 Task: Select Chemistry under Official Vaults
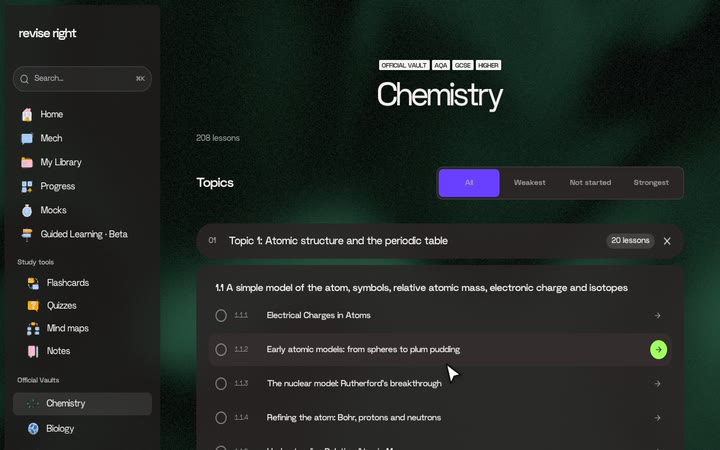[82, 404]
